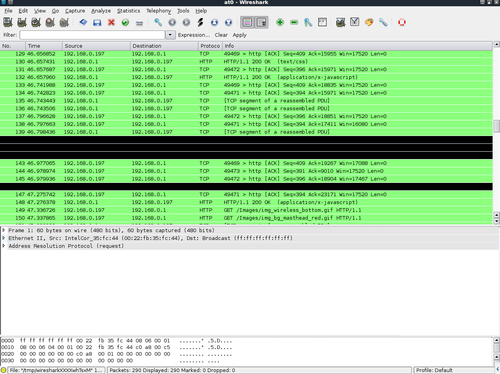Screen dimensions: 500x374
Task: Edit the coloring rules palette
Action: click(x=369, y=22)
